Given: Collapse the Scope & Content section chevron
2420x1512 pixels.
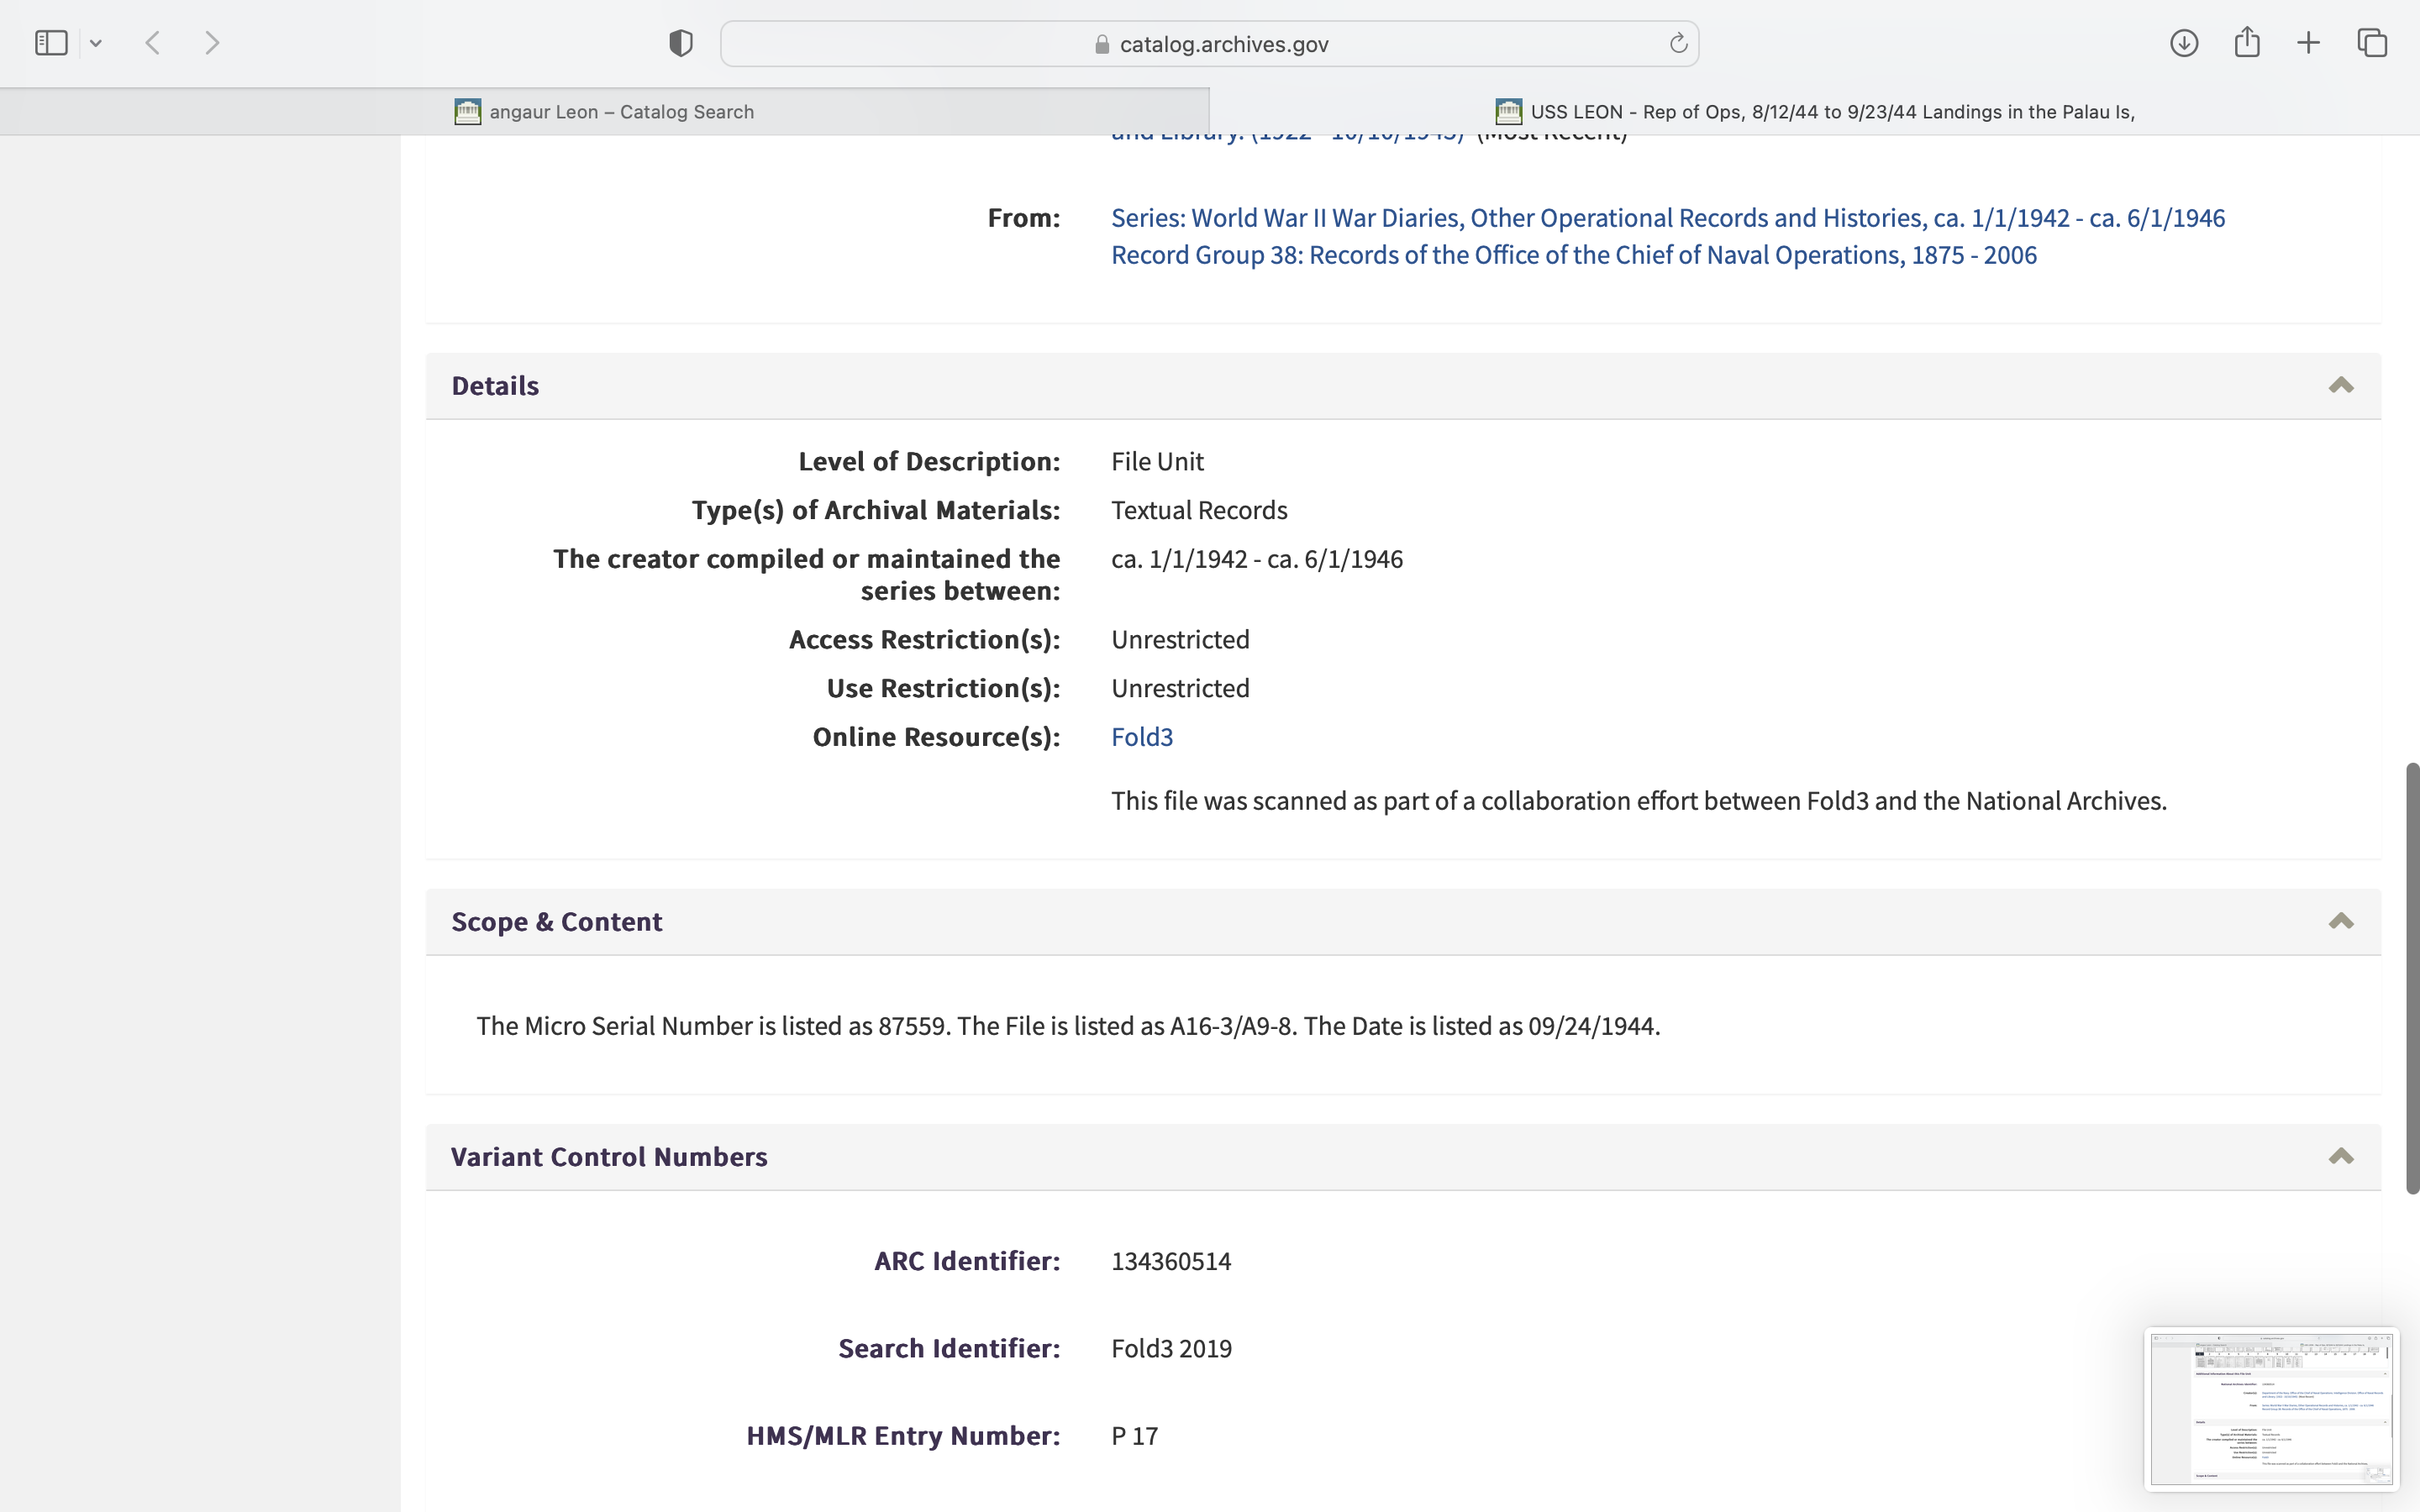Looking at the screenshot, I should click(x=2341, y=922).
